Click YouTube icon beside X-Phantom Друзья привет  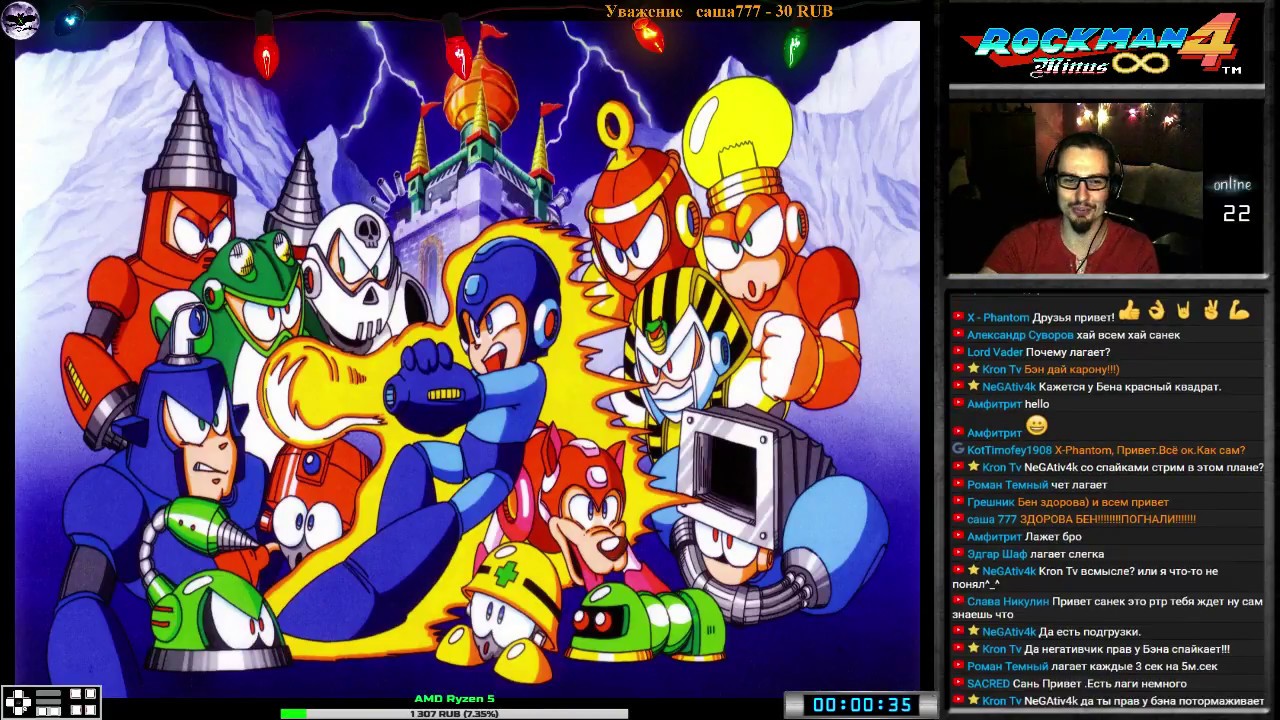point(958,317)
